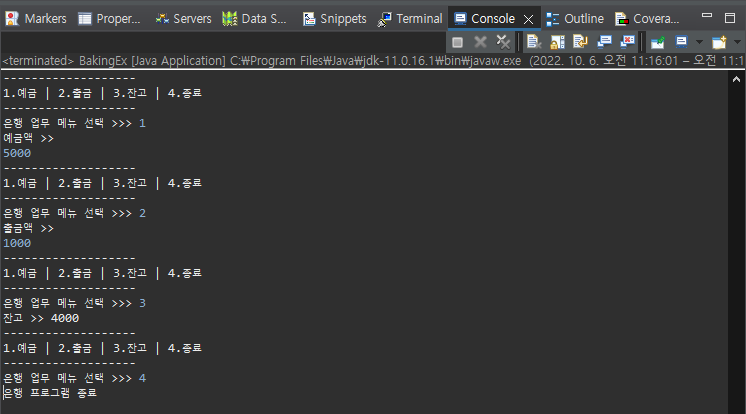
Task: Switch to the Outline tab
Action: click(x=575, y=19)
